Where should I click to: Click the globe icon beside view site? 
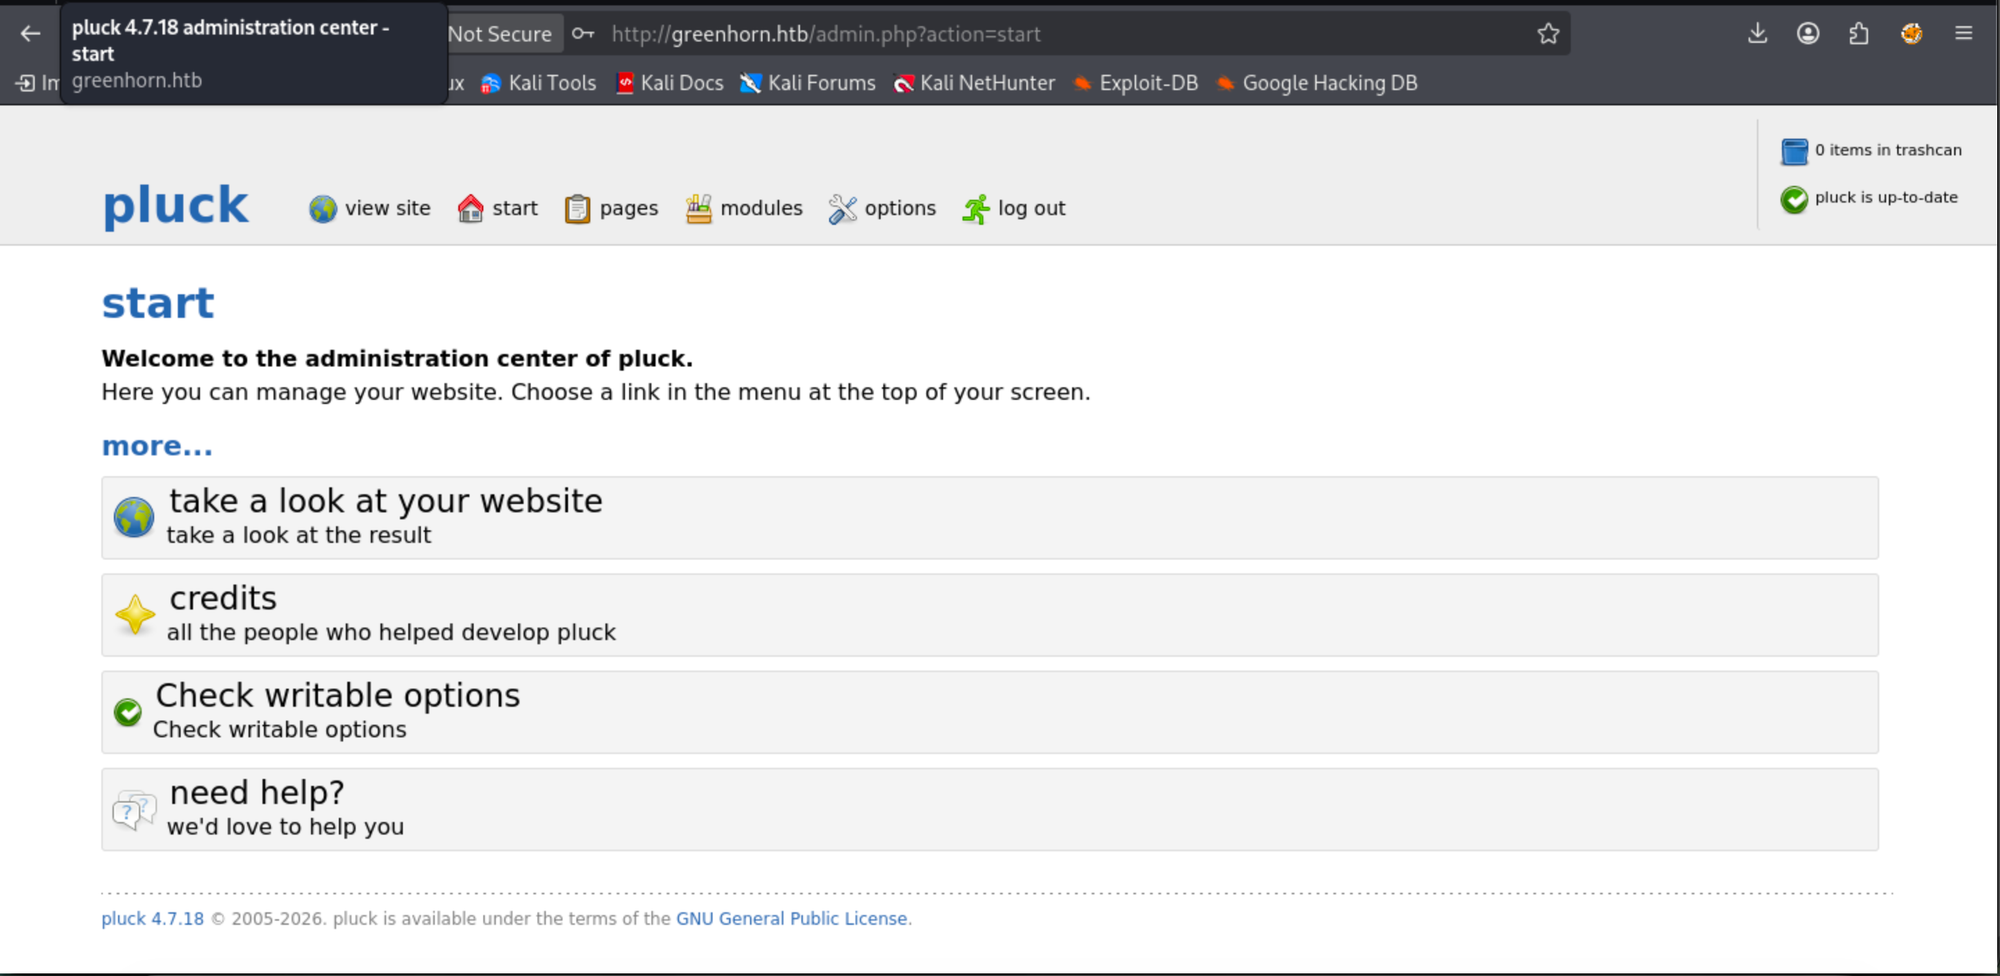click(x=322, y=209)
